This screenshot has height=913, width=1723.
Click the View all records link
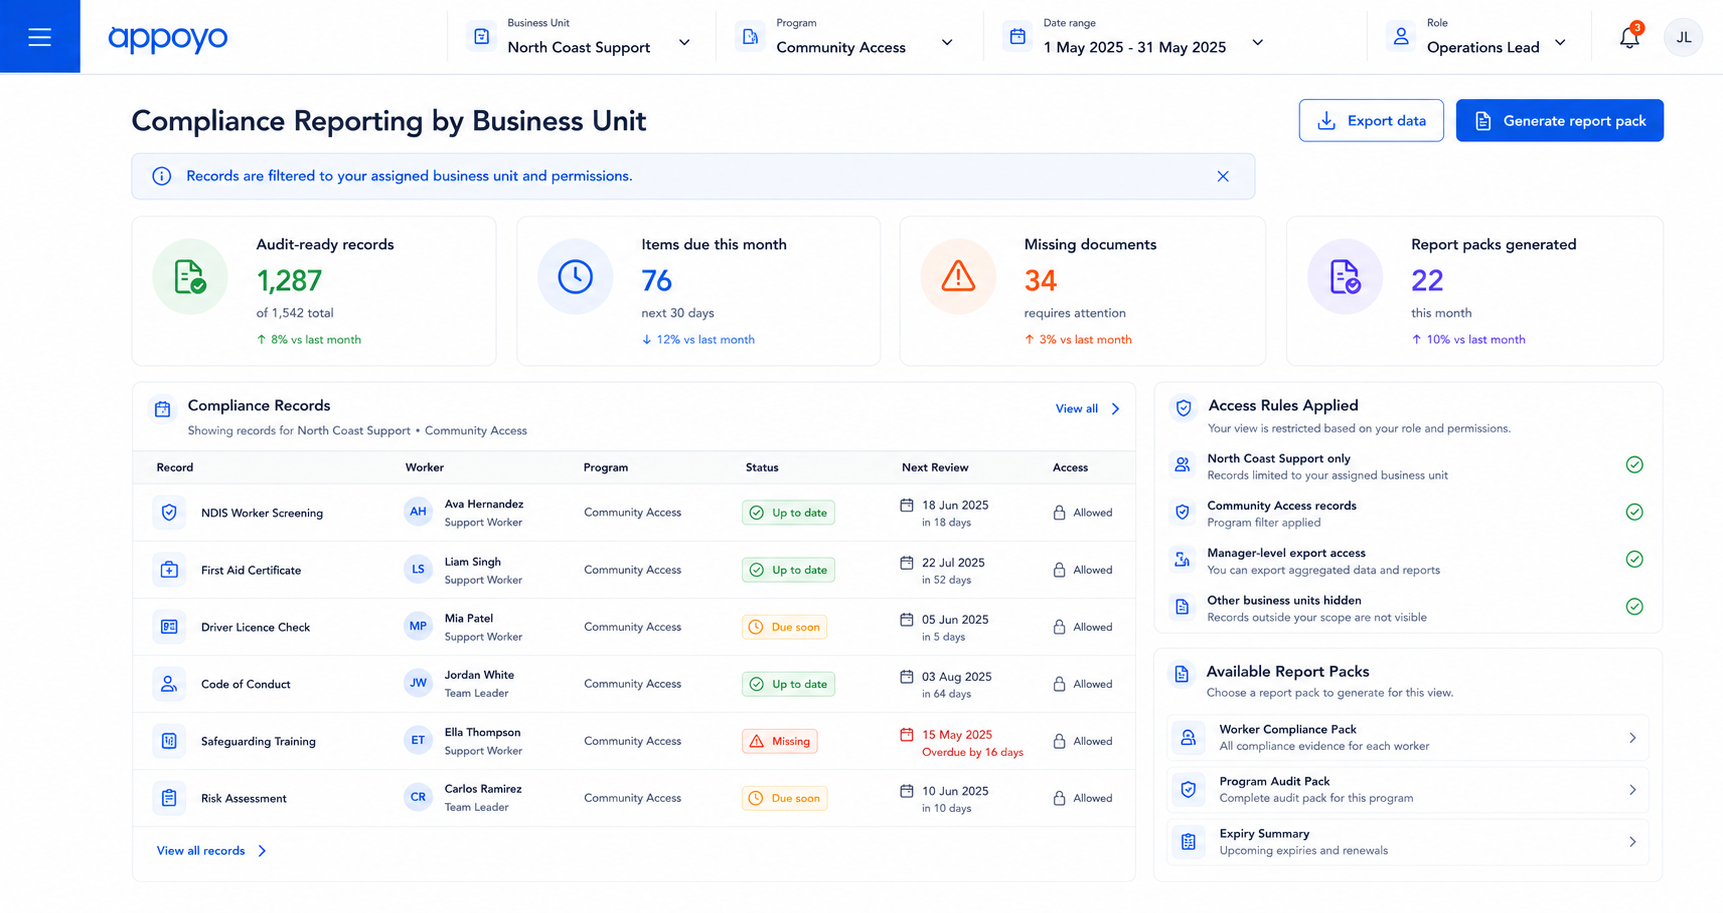pyautogui.click(x=211, y=851)
